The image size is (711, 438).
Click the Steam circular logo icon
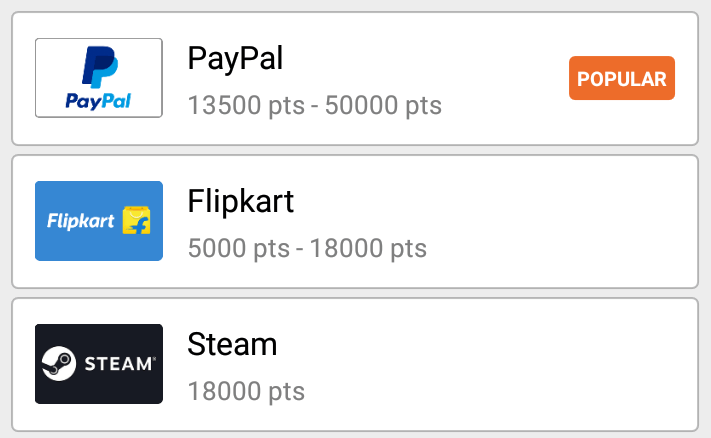pyautogui.click(x=58, y=363)
